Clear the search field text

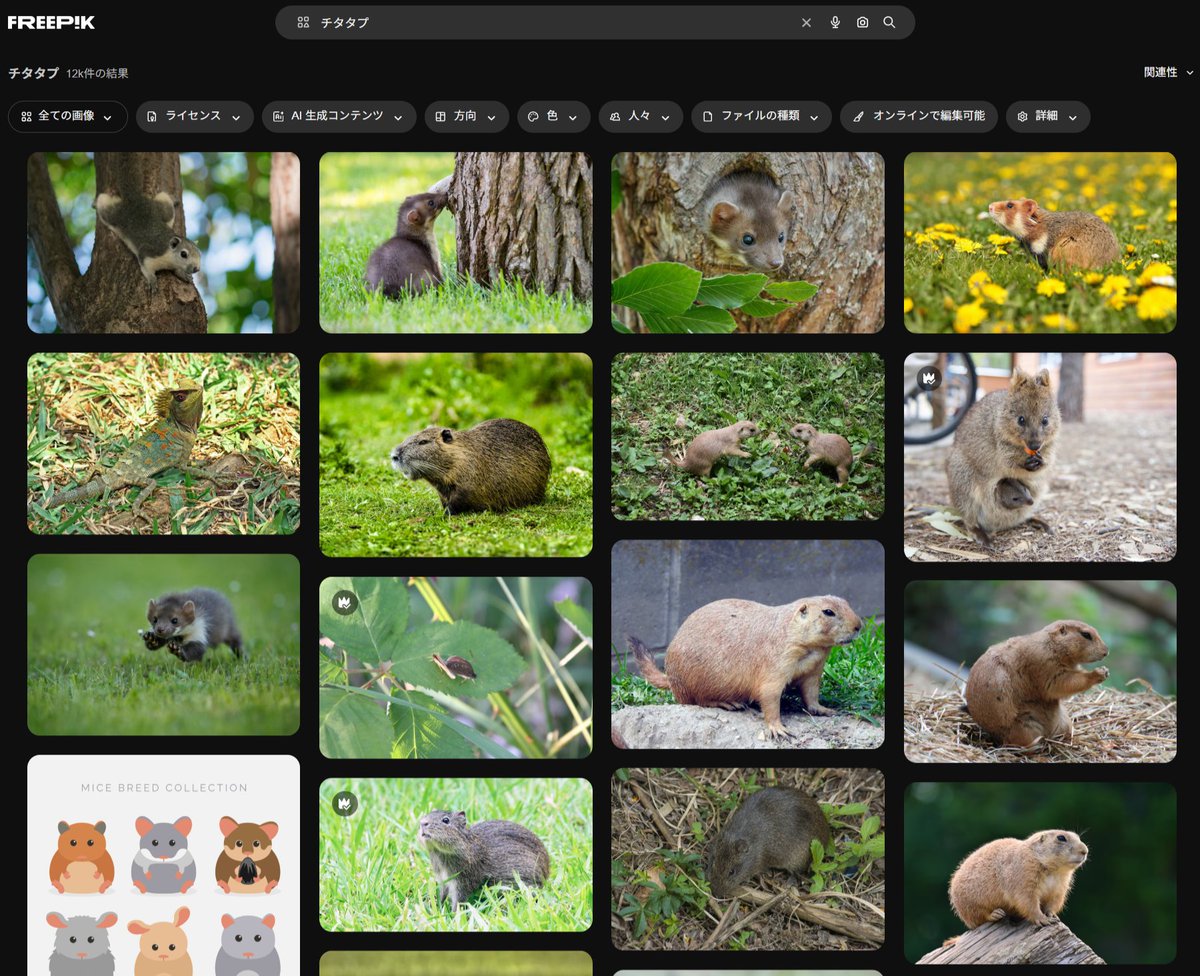[x=806, y=22]
